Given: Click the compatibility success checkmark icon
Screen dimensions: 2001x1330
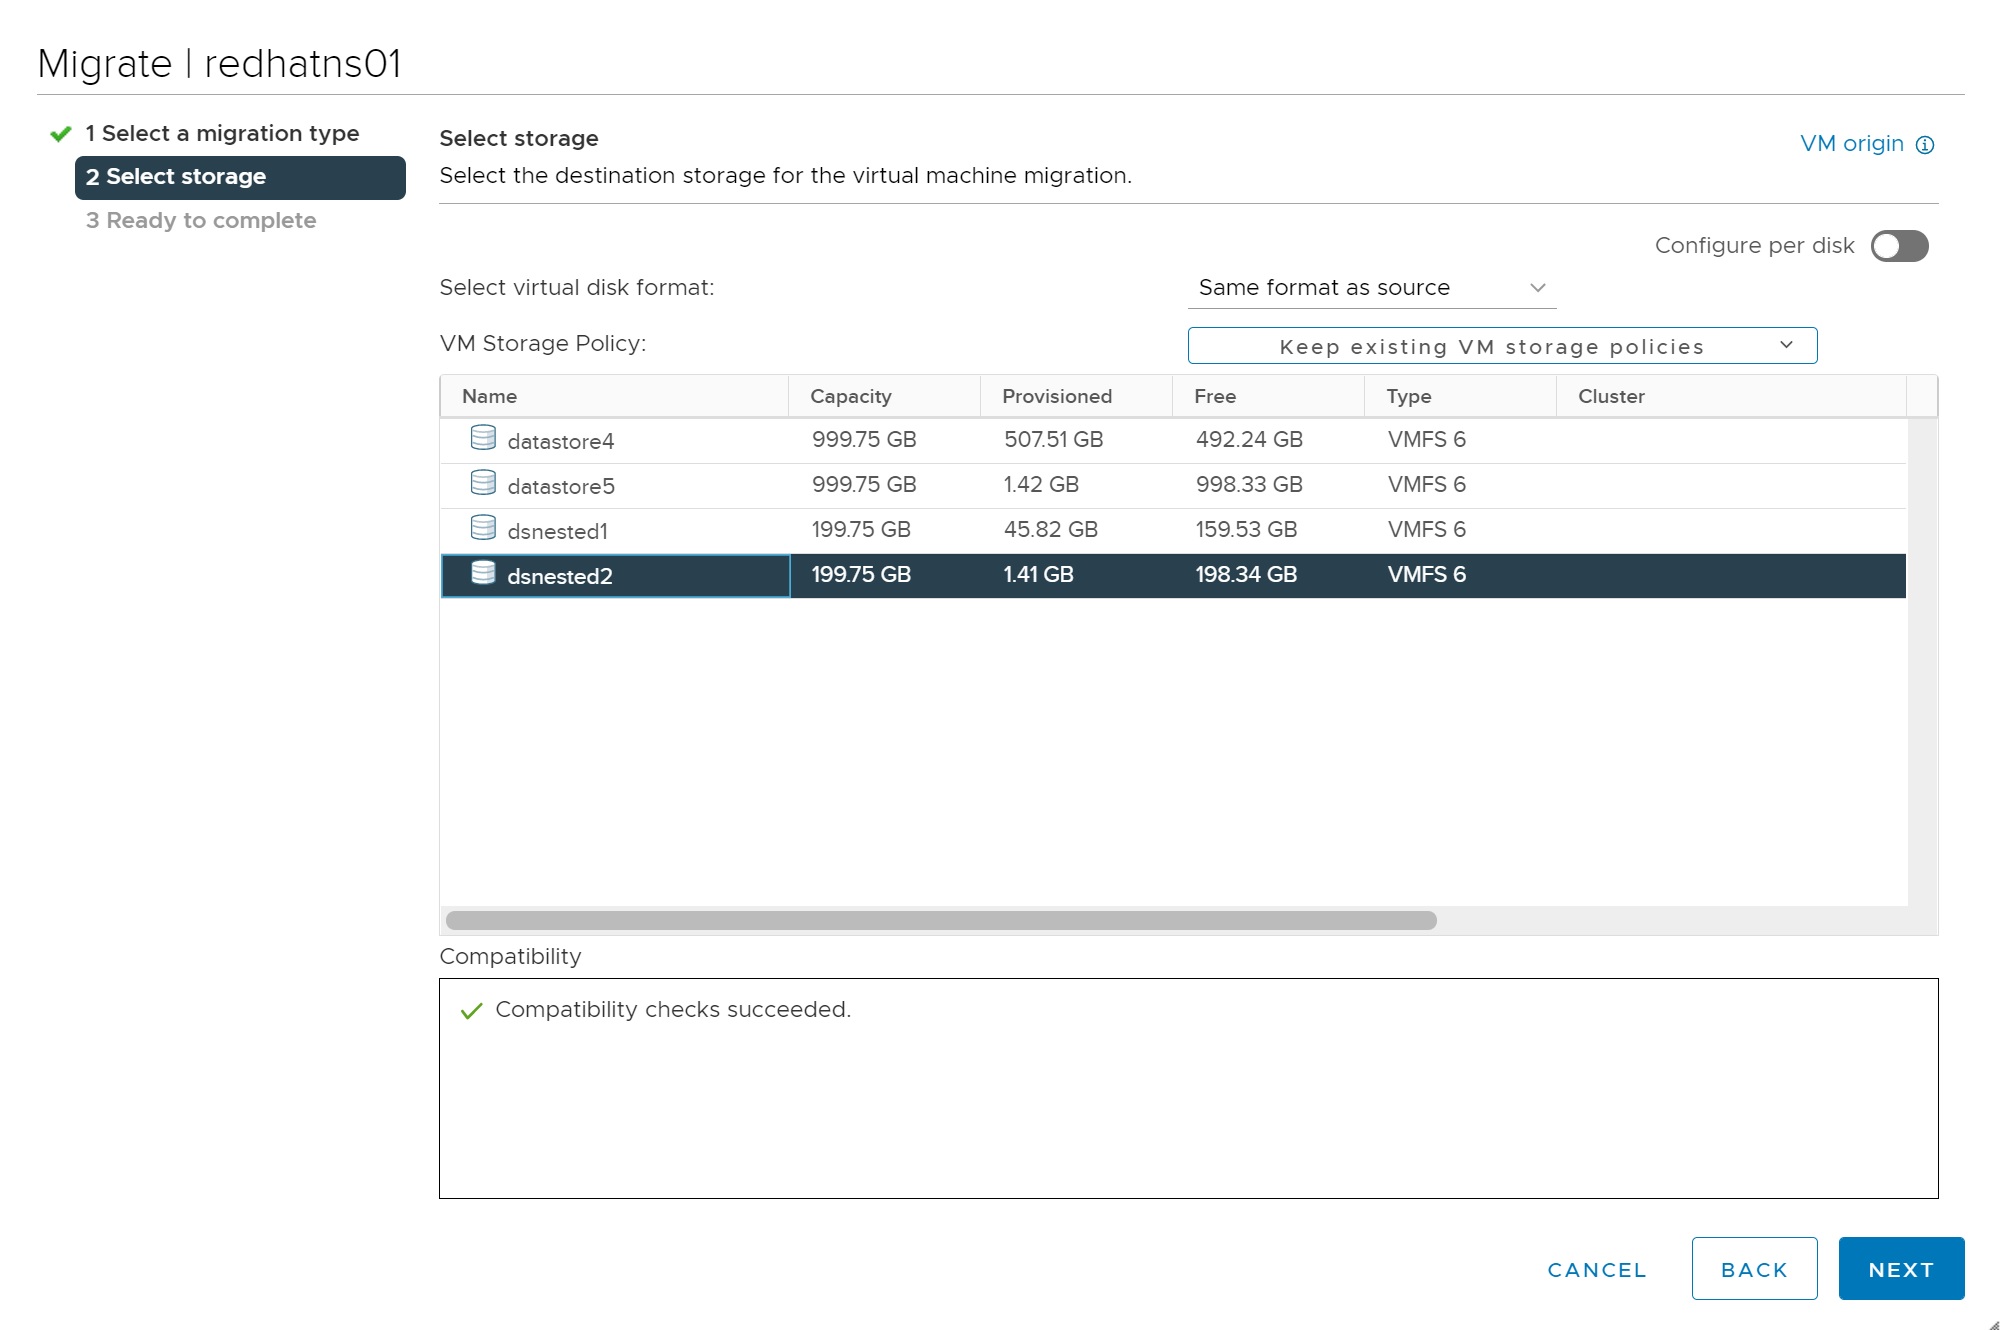Looking at the screenshot, I should pos(471,1011).
